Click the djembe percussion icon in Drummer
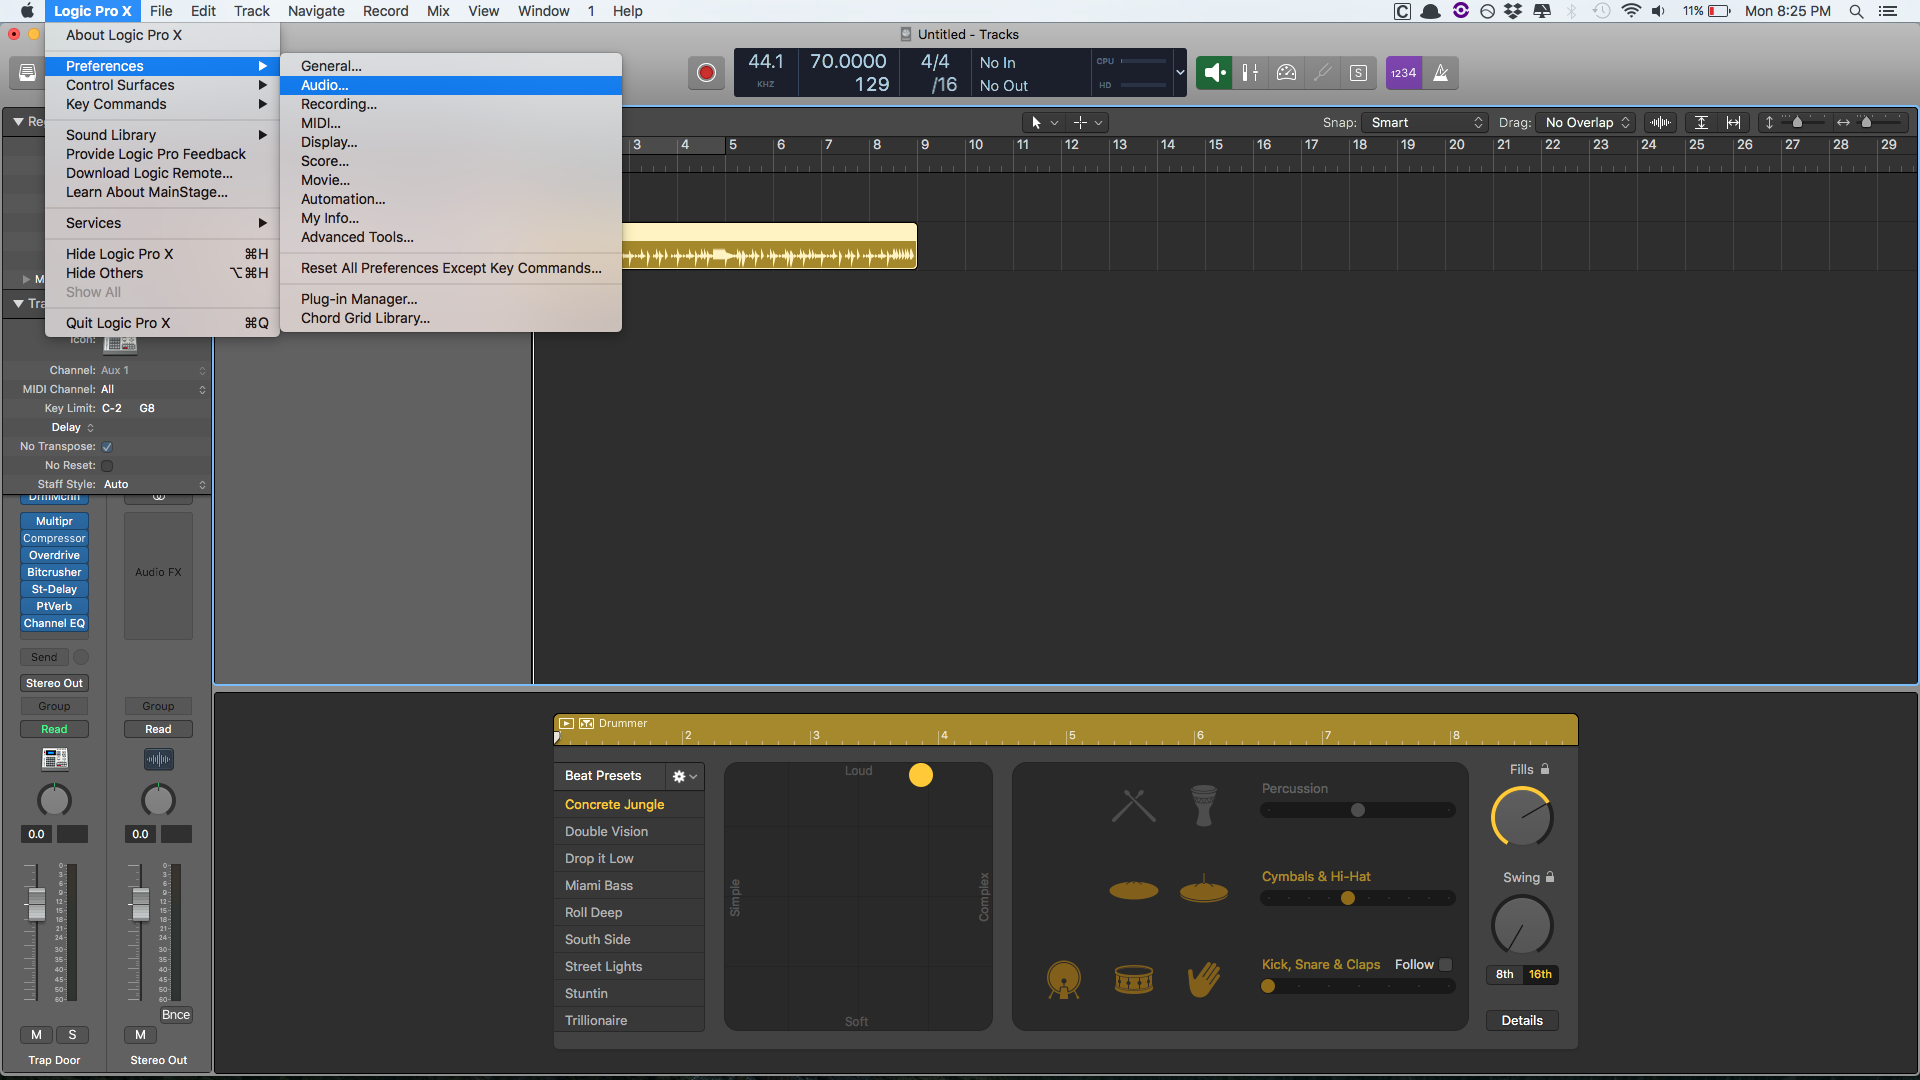 1204,806
